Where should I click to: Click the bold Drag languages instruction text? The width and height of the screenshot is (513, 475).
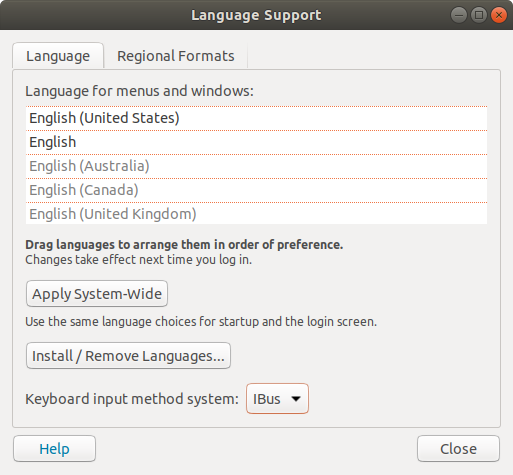(x=184, y=245)
